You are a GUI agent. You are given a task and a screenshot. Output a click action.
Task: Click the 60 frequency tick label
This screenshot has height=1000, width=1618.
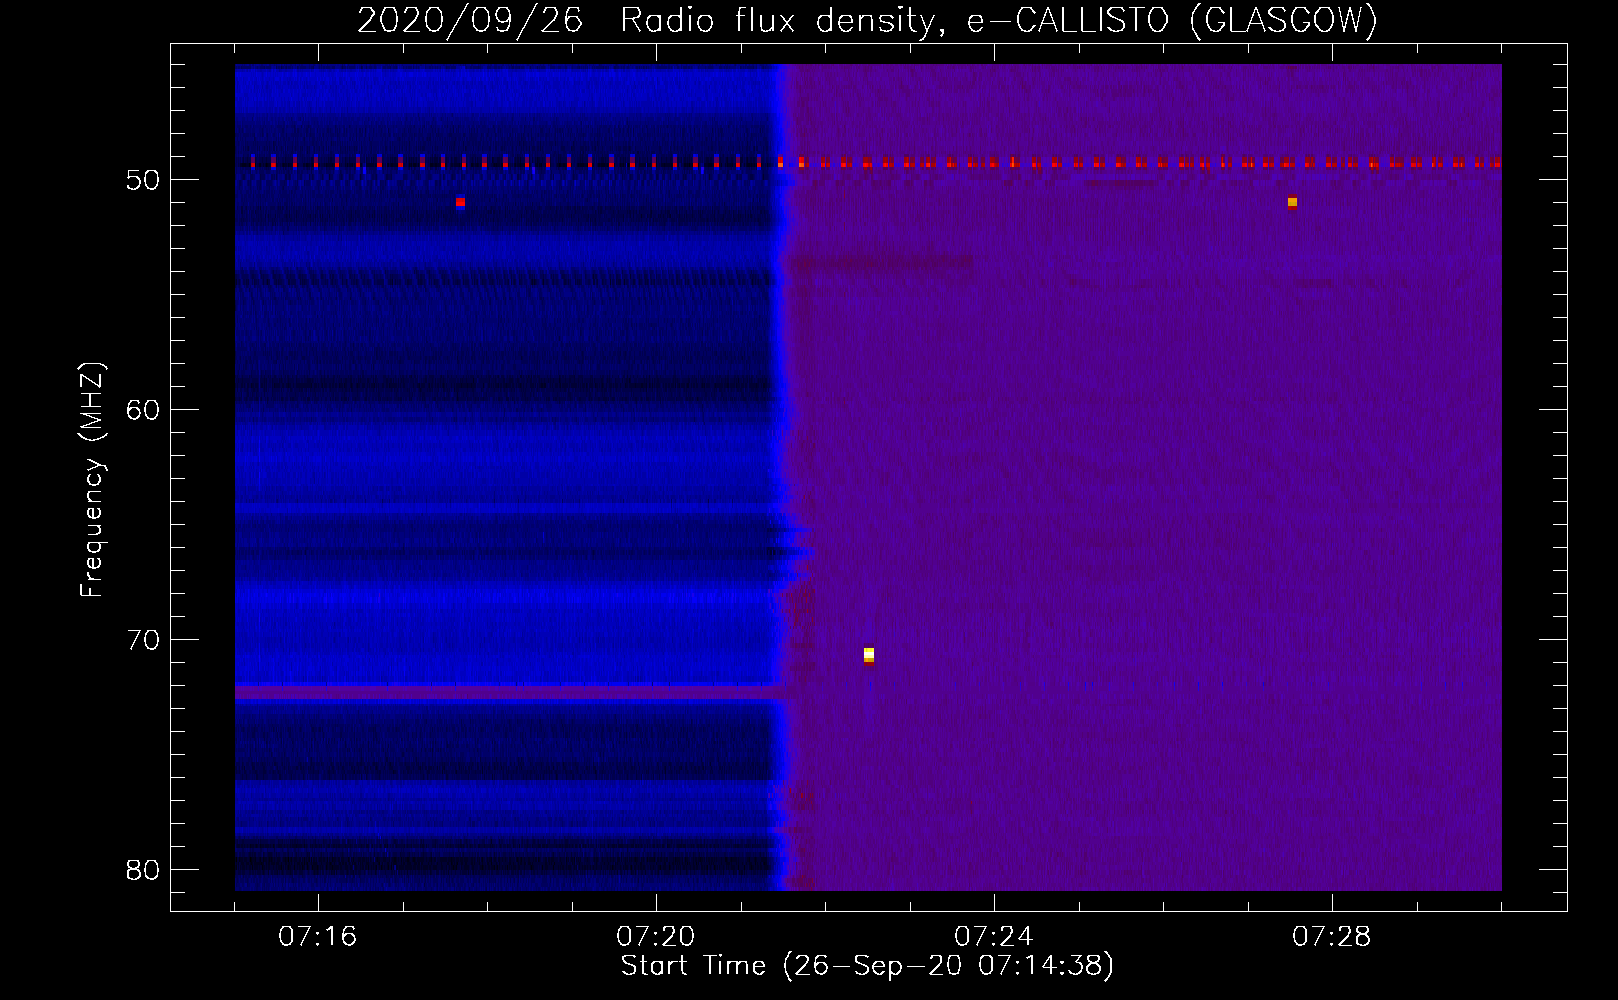[x=143, y=410]
